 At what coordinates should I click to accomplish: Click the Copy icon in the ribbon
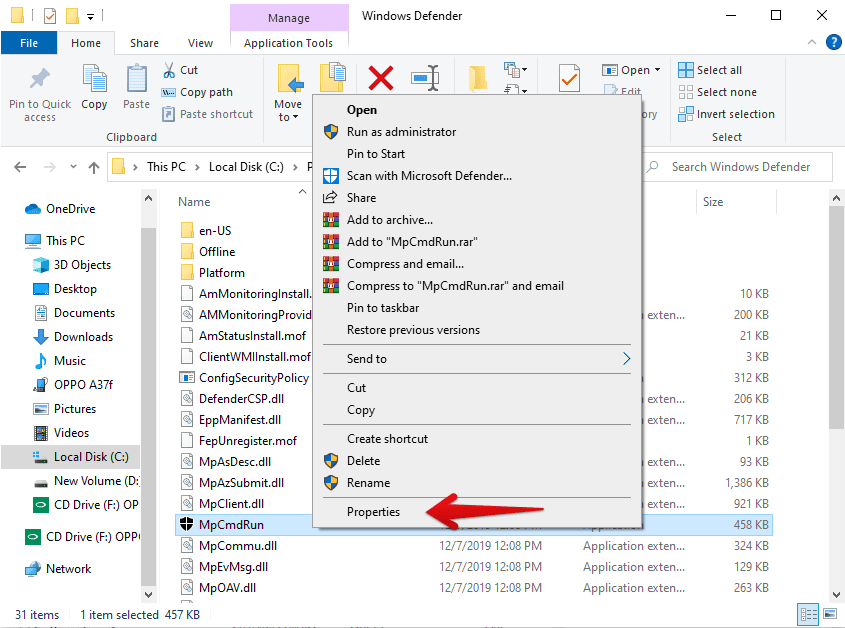[94, 79]
